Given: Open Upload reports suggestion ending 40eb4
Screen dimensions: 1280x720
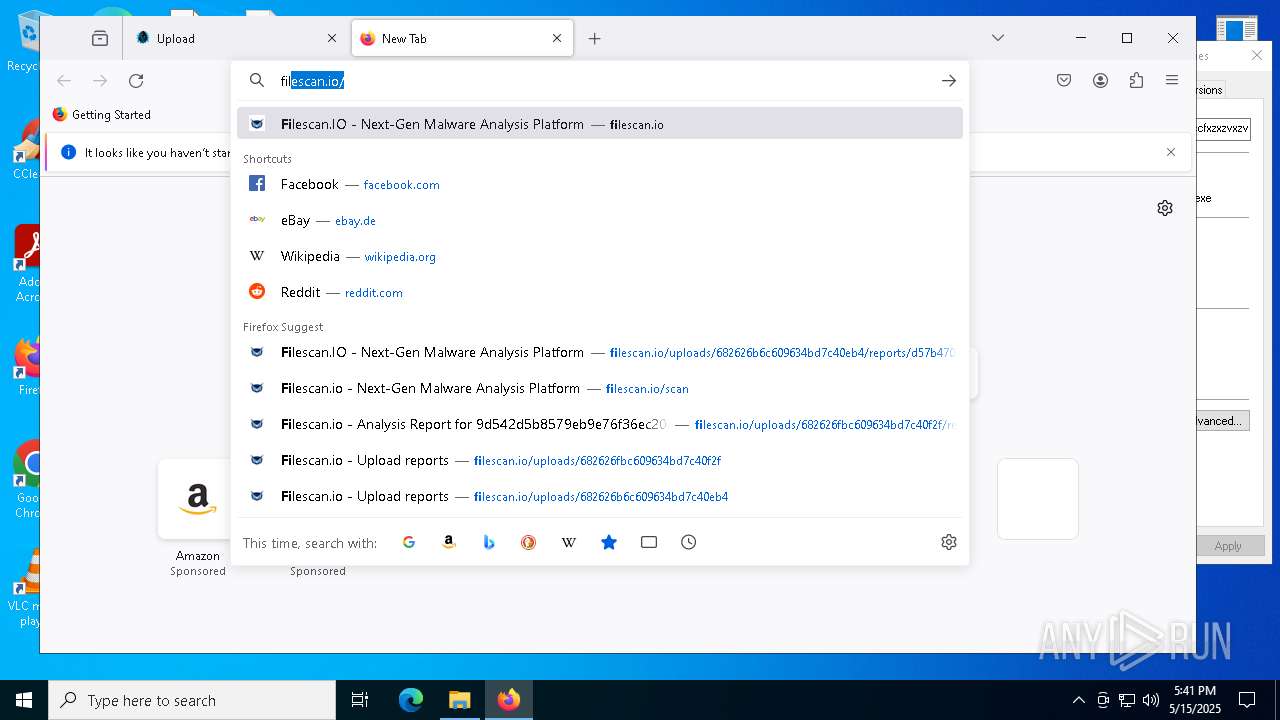Looking at the screenshot, I should tap(600, 496).
